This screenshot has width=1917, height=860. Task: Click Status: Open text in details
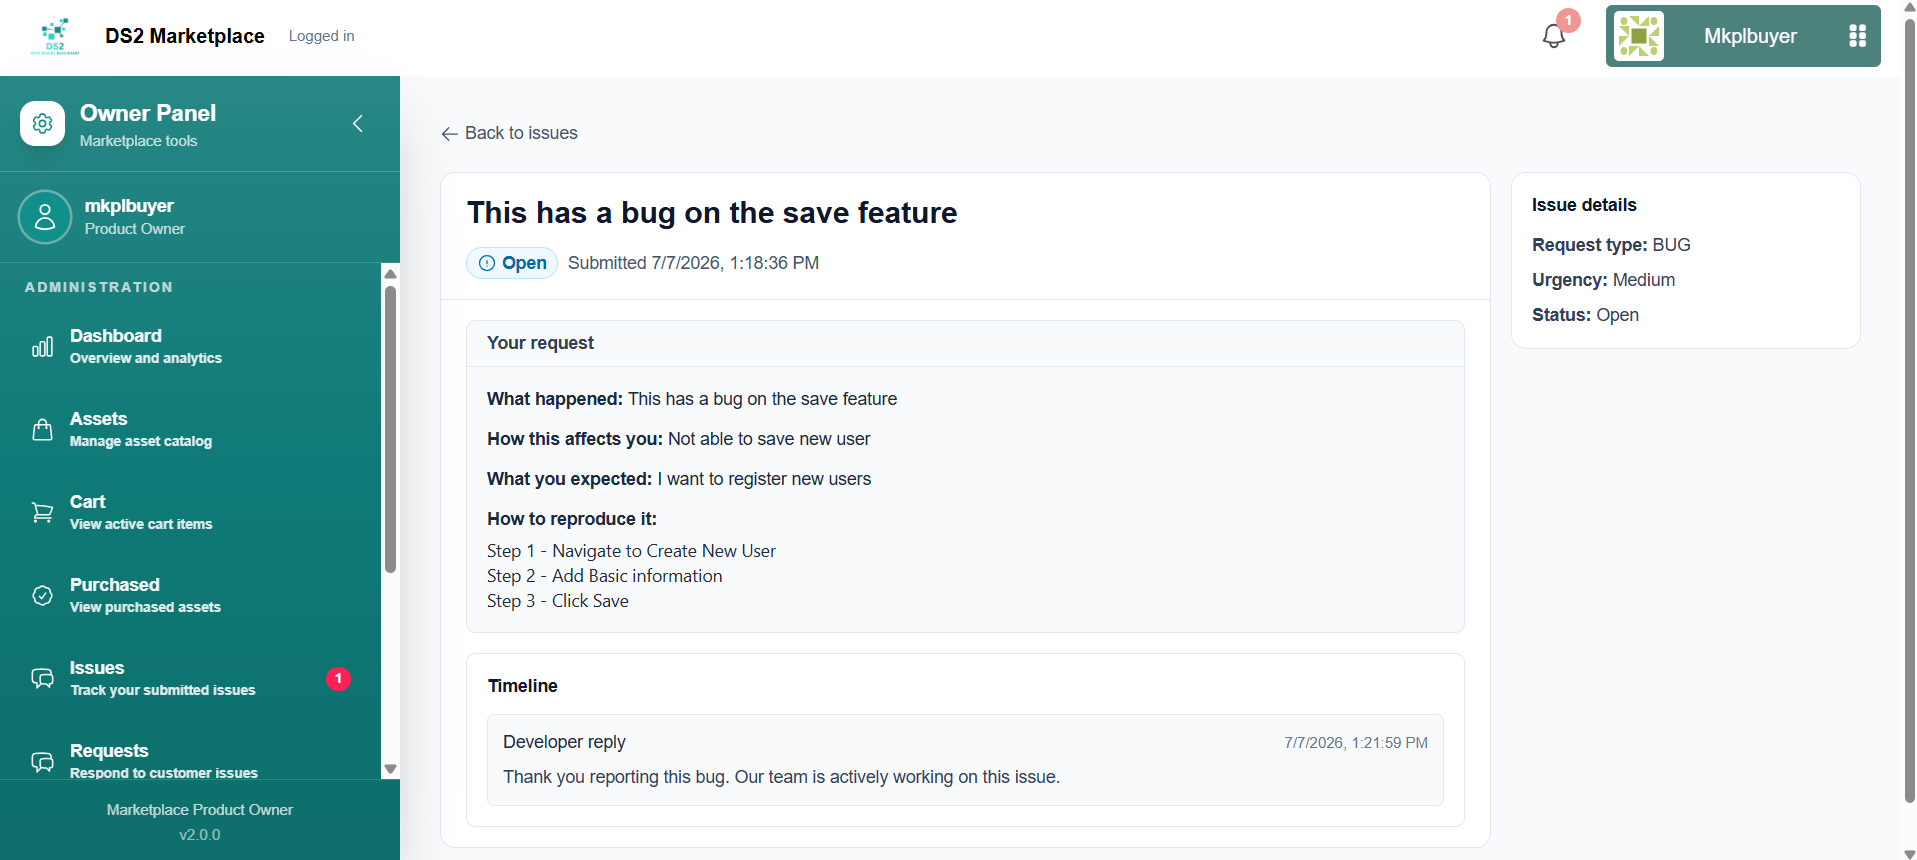pyautogui.click(x=1585, y=315)
